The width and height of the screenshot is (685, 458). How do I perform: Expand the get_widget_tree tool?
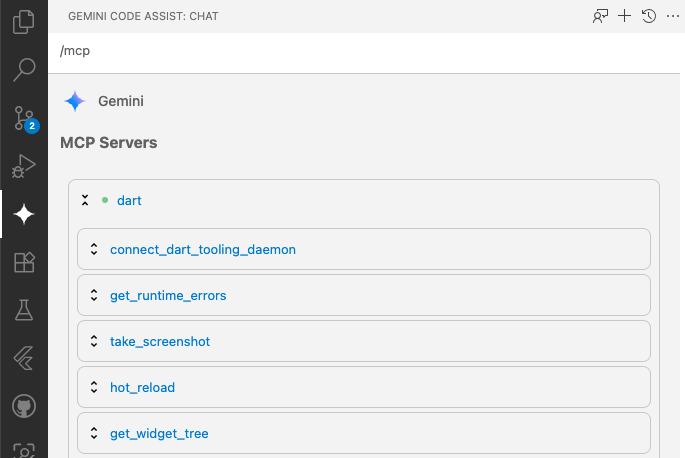click(94, 433)
